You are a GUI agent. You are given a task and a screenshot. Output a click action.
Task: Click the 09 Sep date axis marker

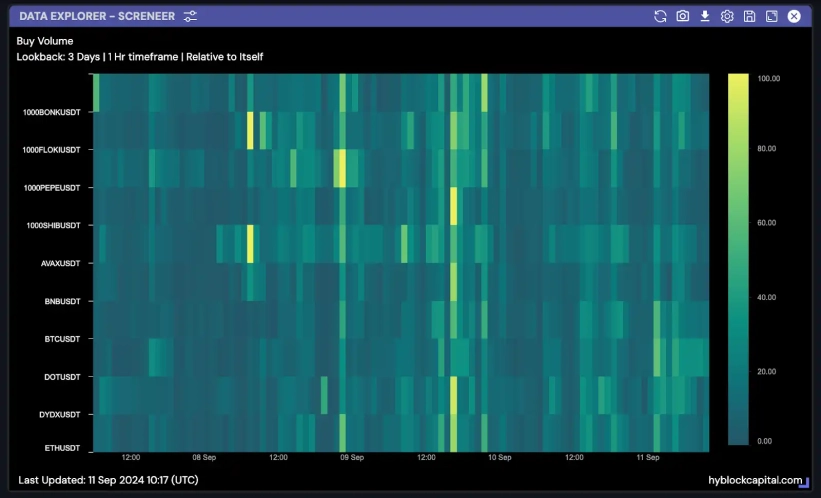tap(351, 458)
